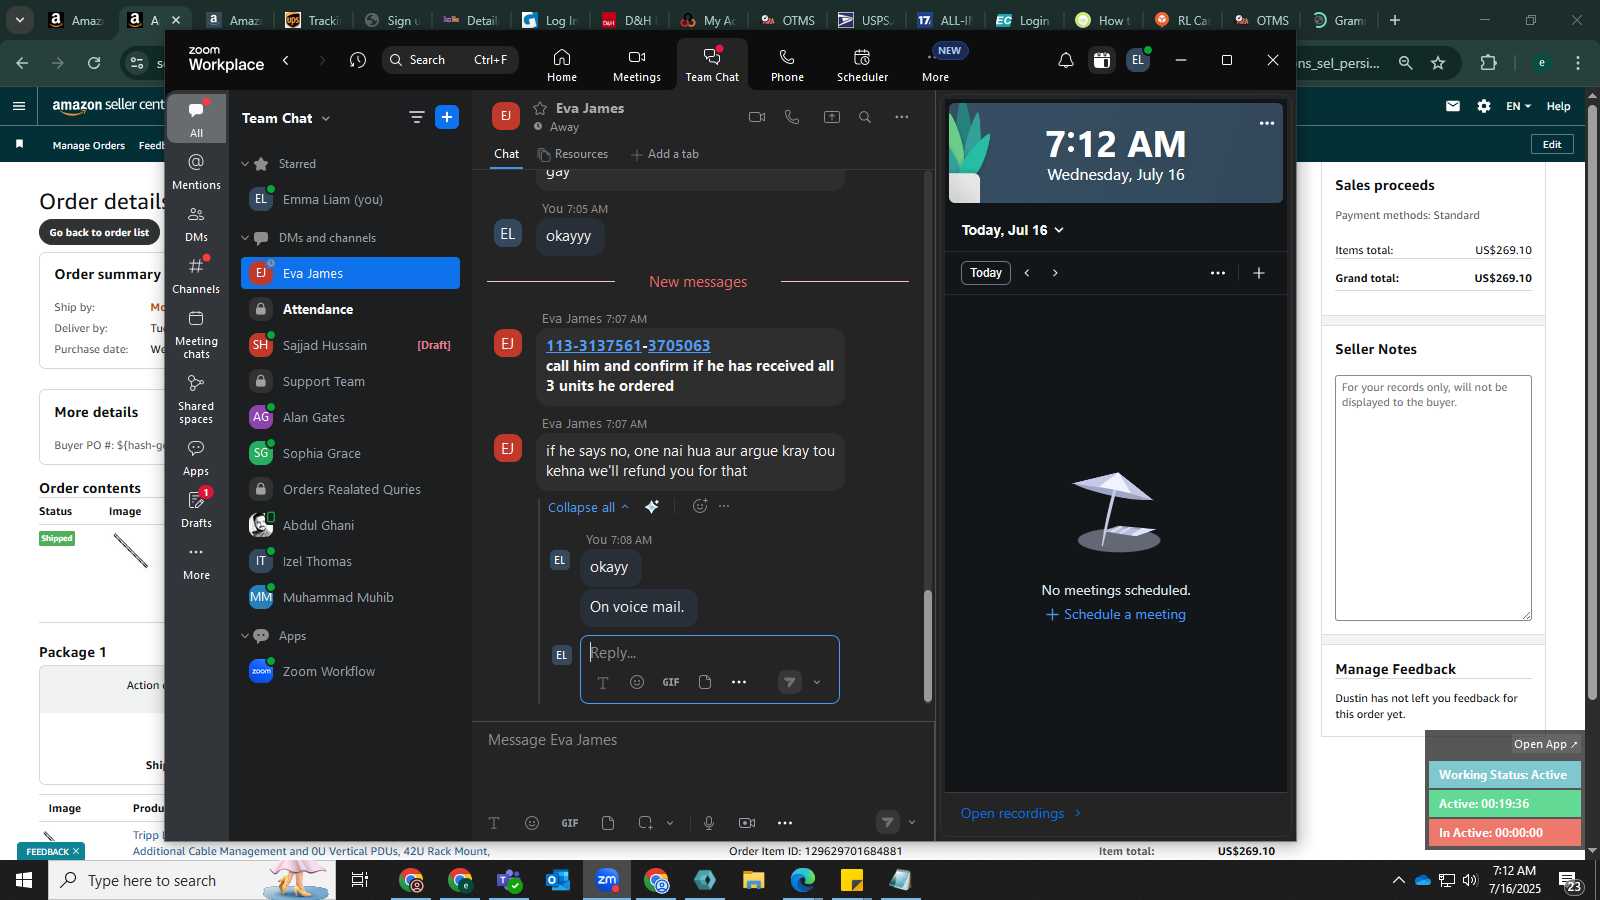Switch to the Scheduler tab in Zoom

pyautogui.click(x=862, y=65)
